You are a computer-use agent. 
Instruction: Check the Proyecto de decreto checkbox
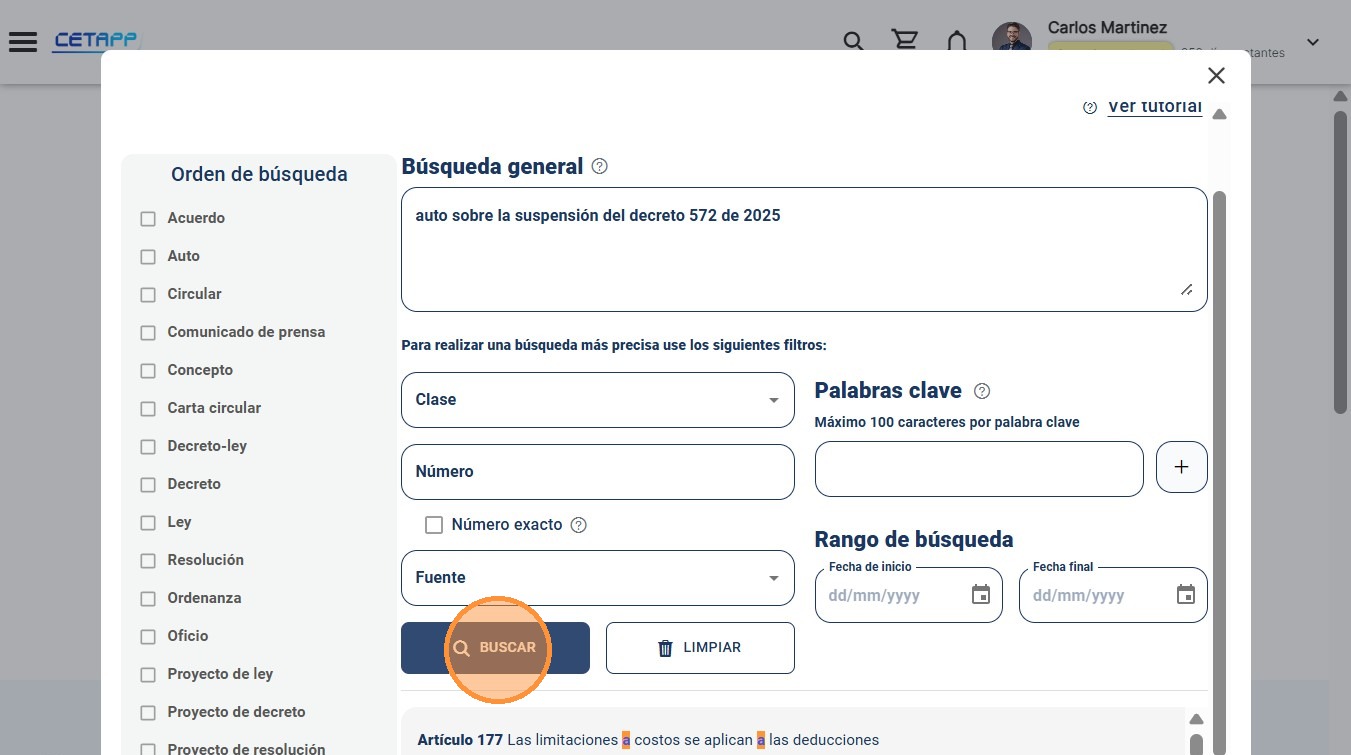[x=148, y=713]
